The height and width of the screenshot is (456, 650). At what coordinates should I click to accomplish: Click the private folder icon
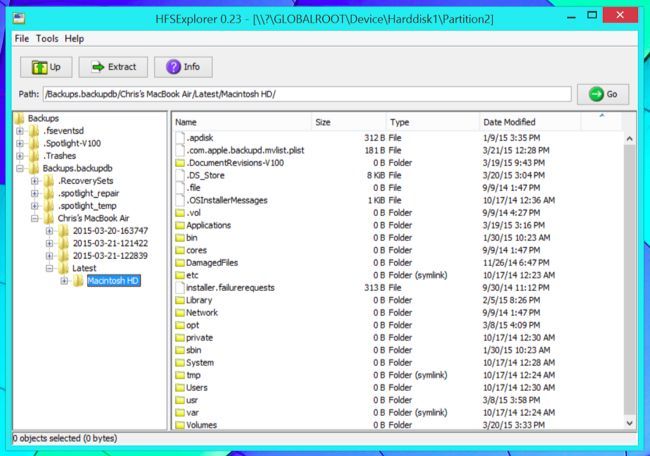click(179, 338)
